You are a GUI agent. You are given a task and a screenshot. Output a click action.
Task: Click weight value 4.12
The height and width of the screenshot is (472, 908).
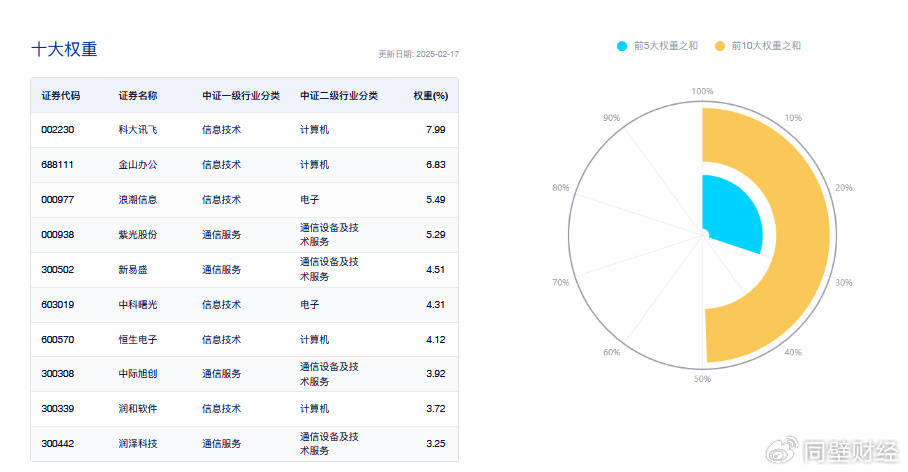[435, 339]
